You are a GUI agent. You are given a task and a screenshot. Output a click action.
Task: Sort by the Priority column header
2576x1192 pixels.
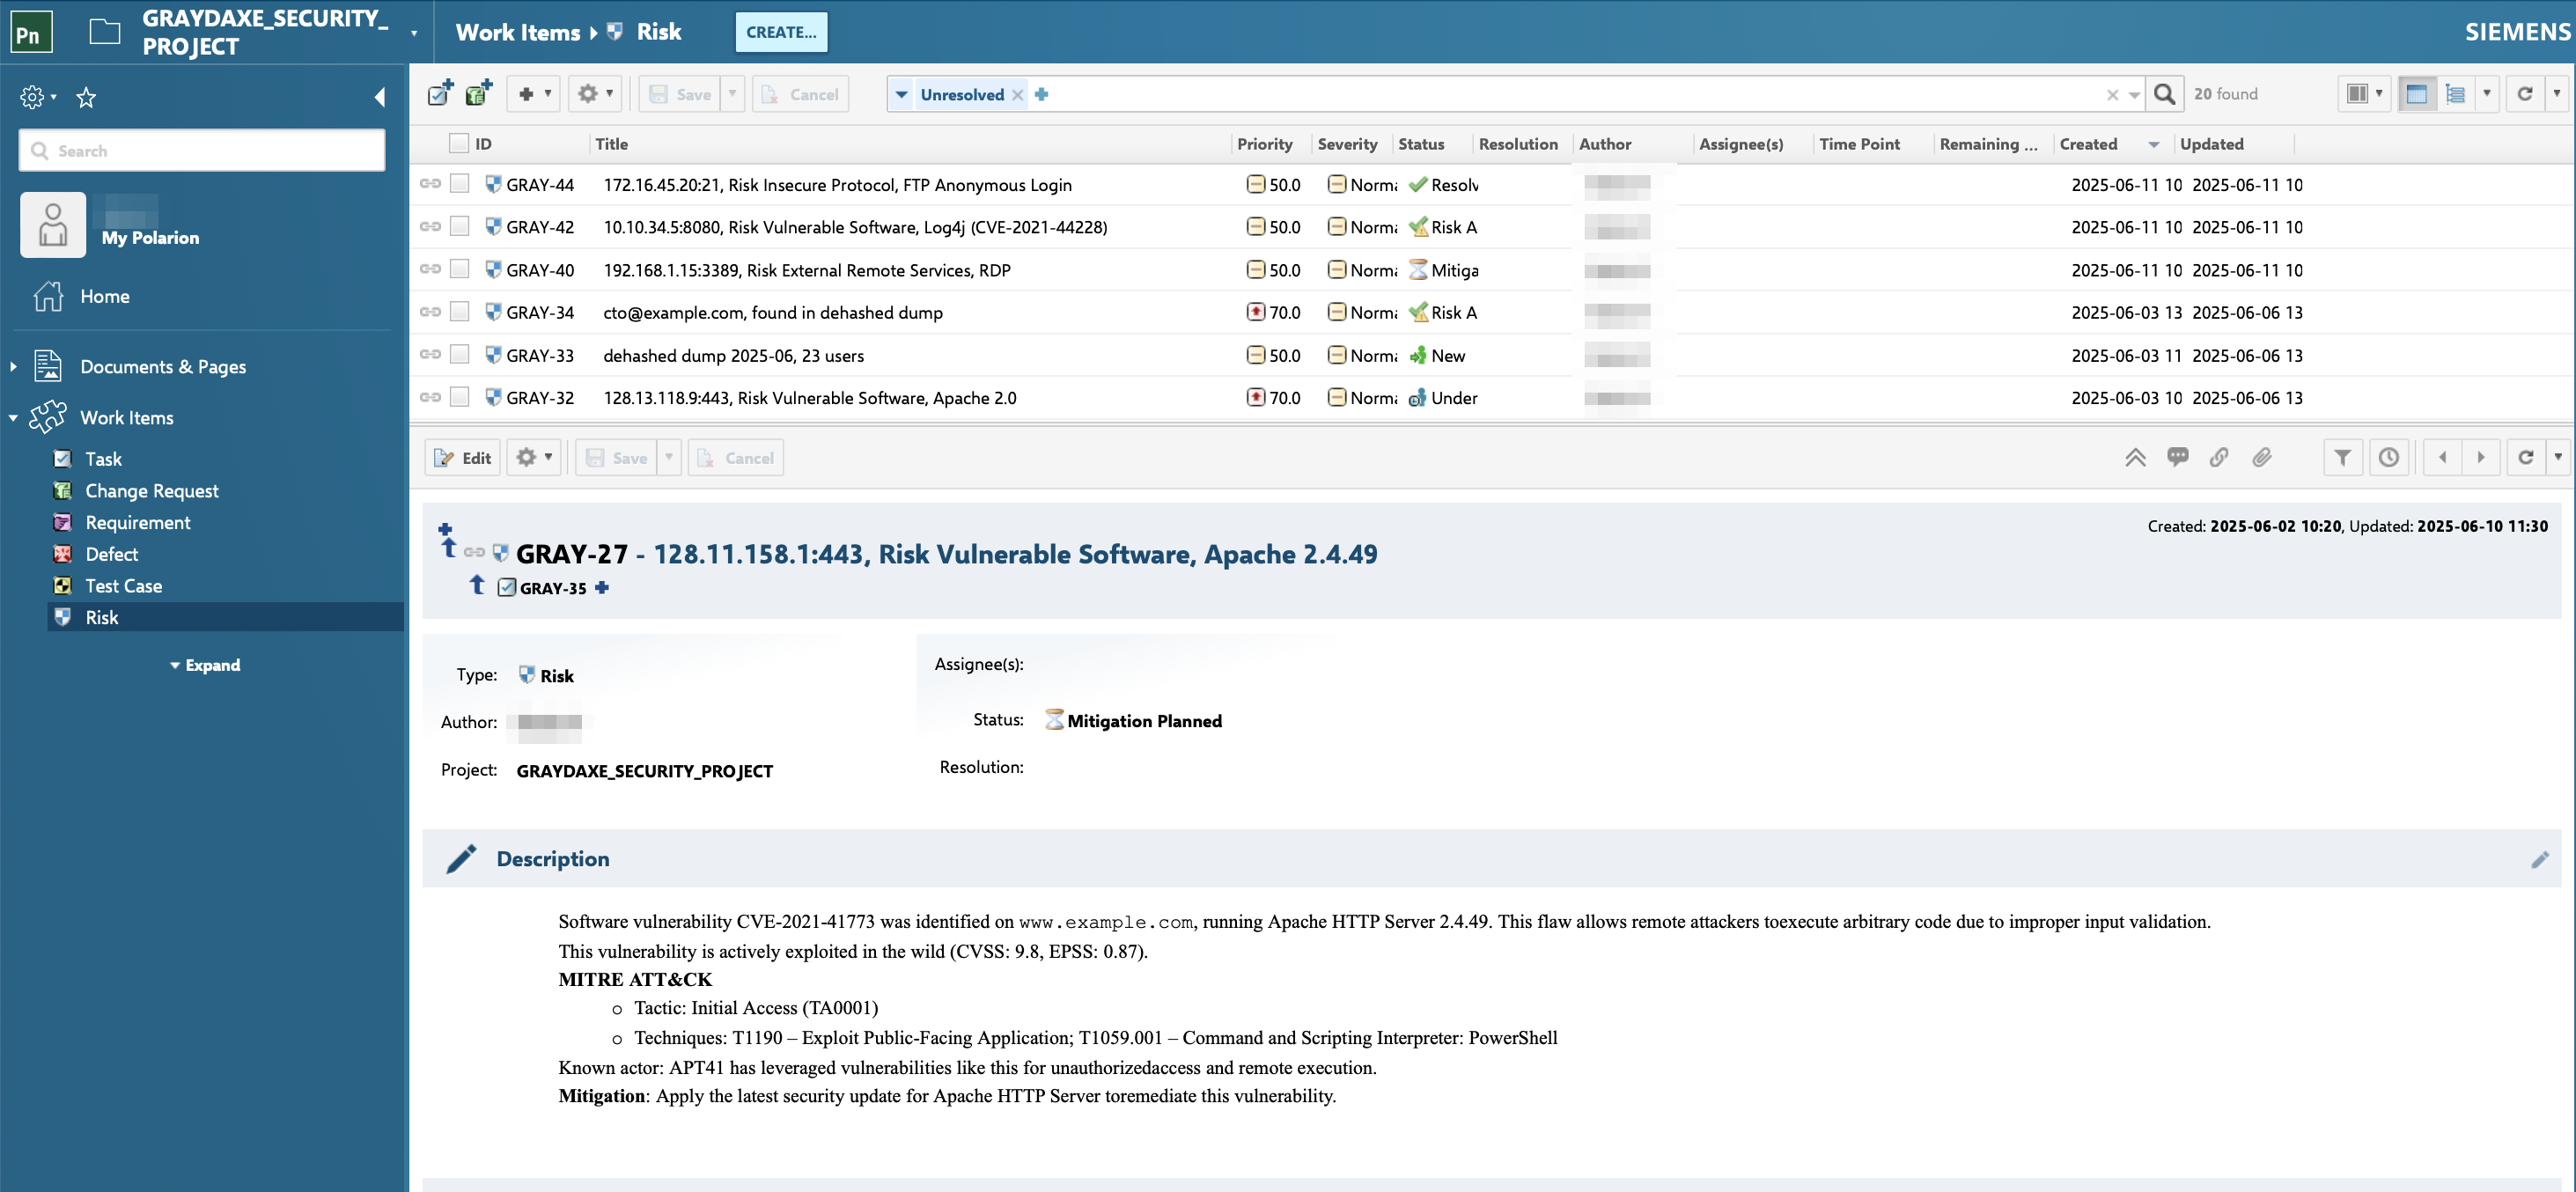tap(1265, 144)
